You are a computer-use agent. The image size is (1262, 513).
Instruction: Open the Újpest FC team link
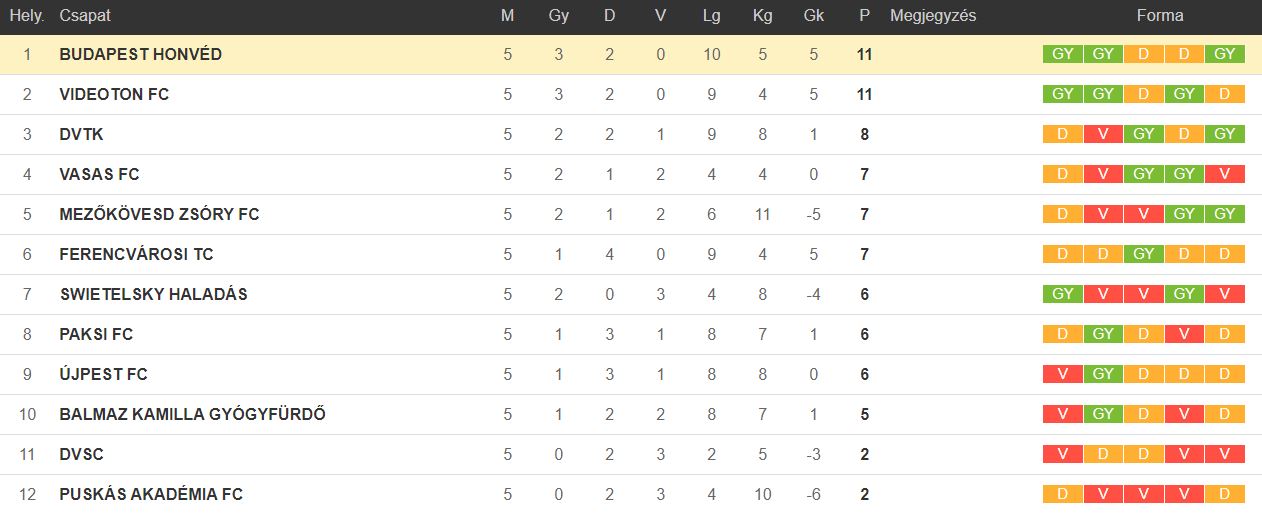103,374
